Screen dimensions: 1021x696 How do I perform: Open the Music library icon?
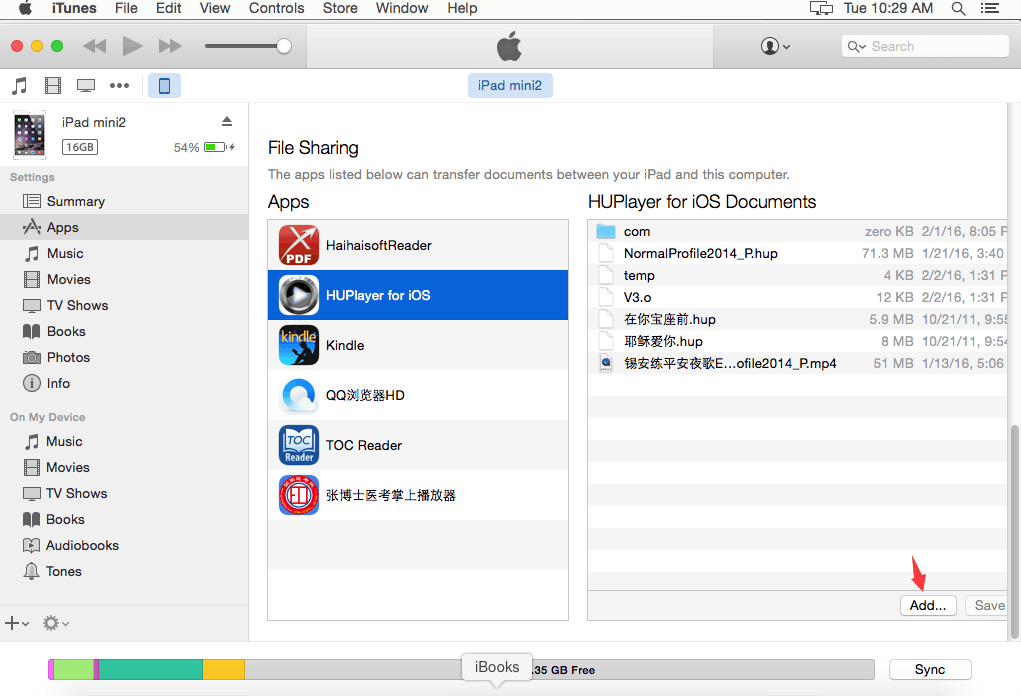[20, 85]
